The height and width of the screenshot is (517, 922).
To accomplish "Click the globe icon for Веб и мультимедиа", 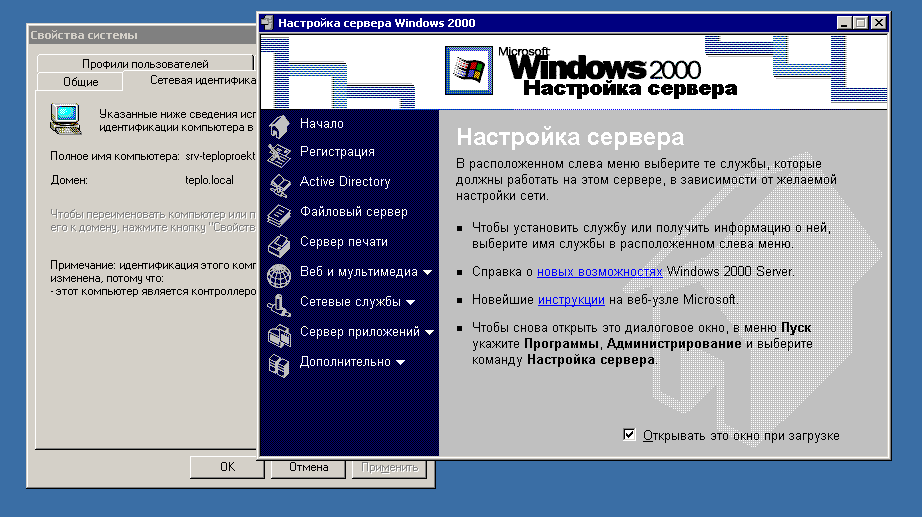I will [x=279, y=275].
